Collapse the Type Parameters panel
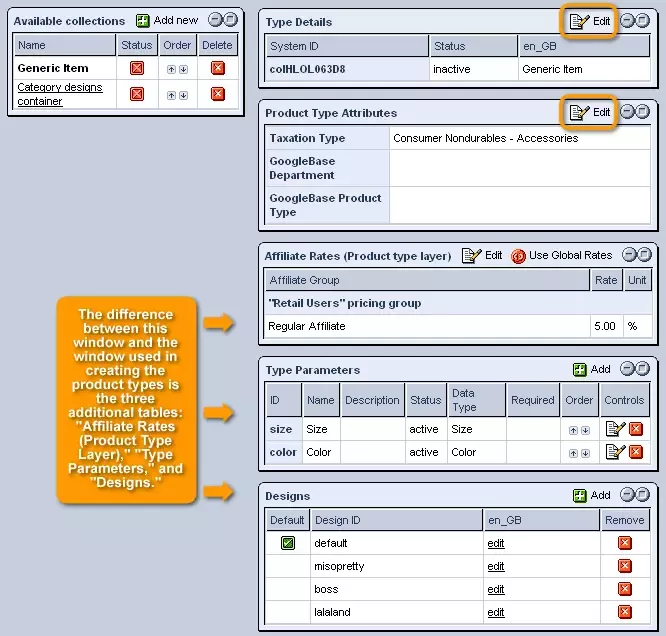Image resolution: width=666 pixels, height=636 pixels. tap(627, 368)
